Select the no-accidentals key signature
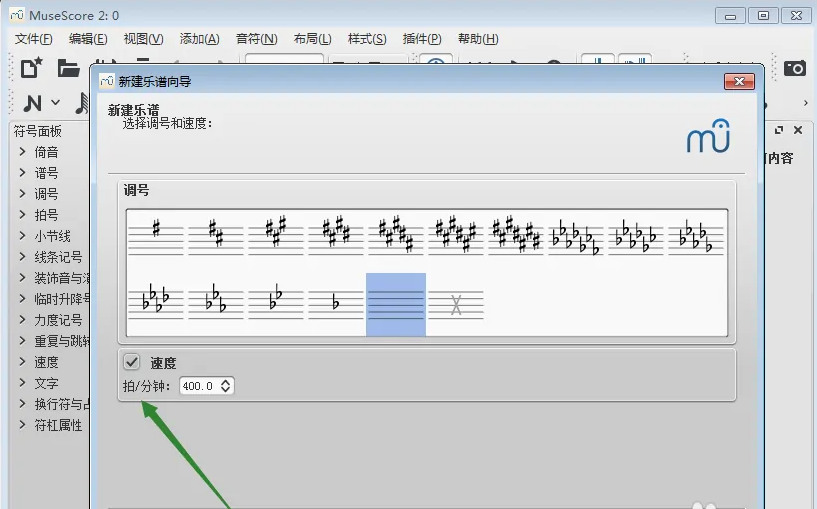The width and height of the screenshot is (817, 509). click(396, 304)
